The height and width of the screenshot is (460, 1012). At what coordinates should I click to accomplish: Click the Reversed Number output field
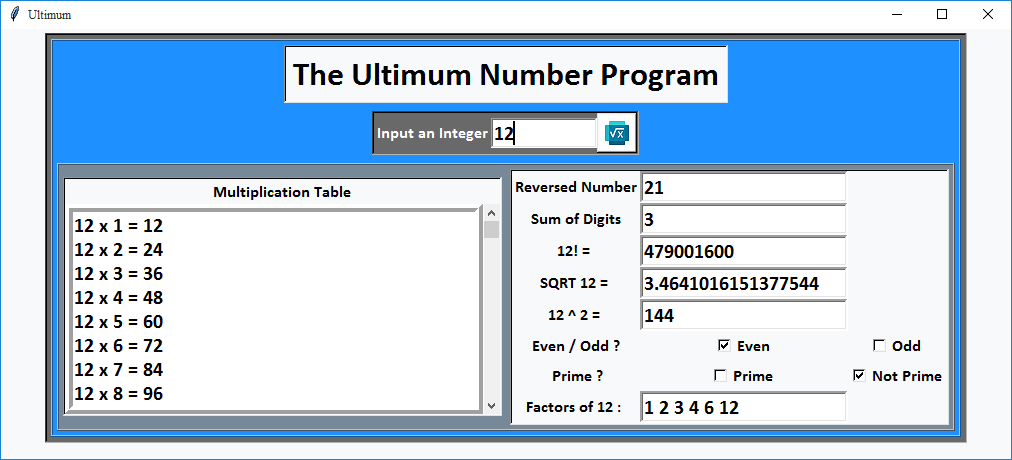tap(743, 187)
